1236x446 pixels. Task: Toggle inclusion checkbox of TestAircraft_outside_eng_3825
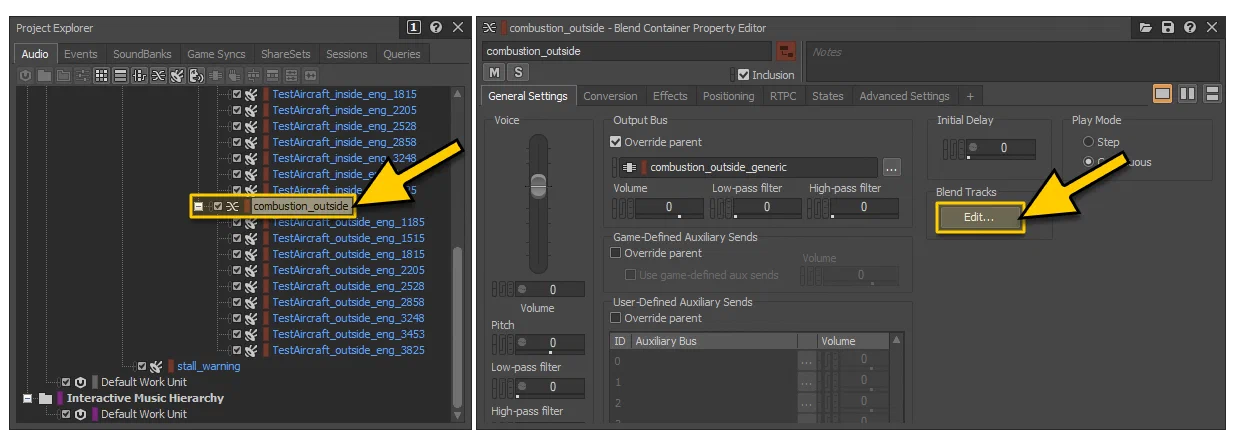(237, 350)
